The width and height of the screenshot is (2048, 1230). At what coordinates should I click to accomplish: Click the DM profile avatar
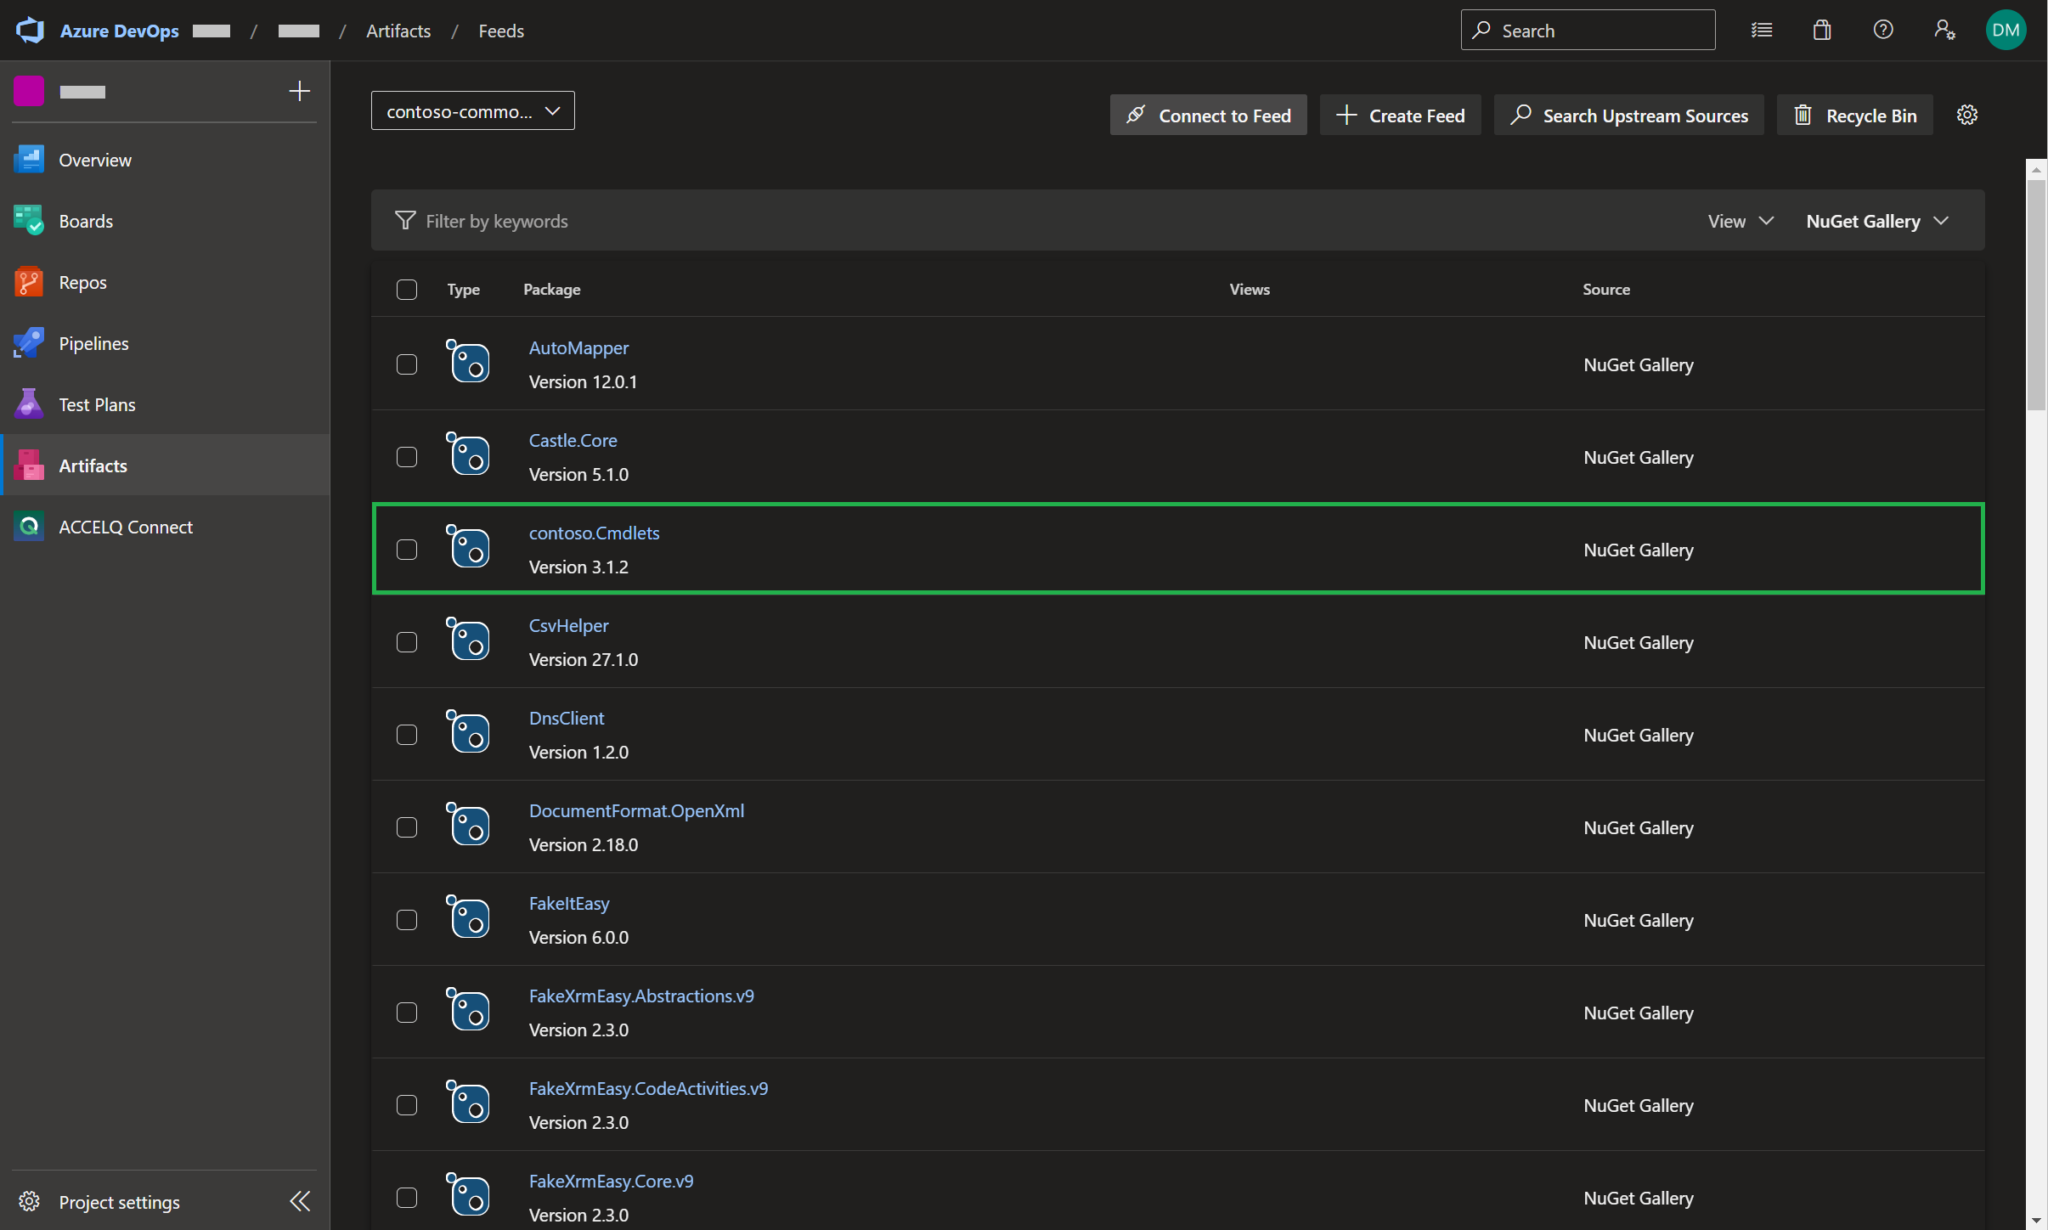pos(2005,30)
